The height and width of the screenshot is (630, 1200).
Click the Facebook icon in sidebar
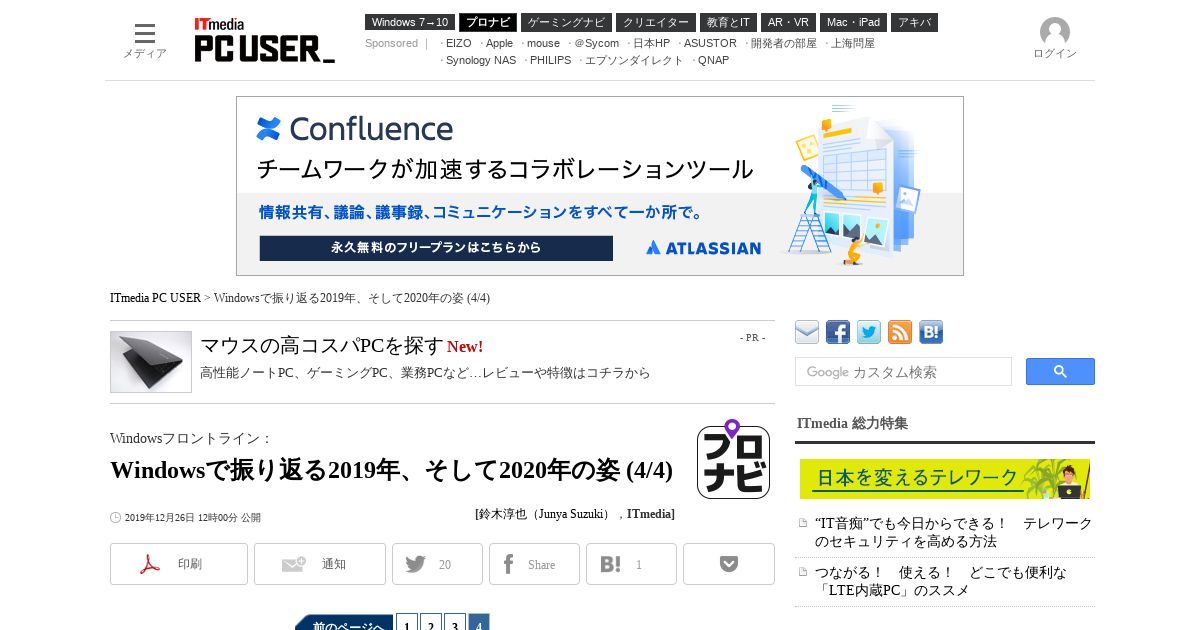coord(838,332)
